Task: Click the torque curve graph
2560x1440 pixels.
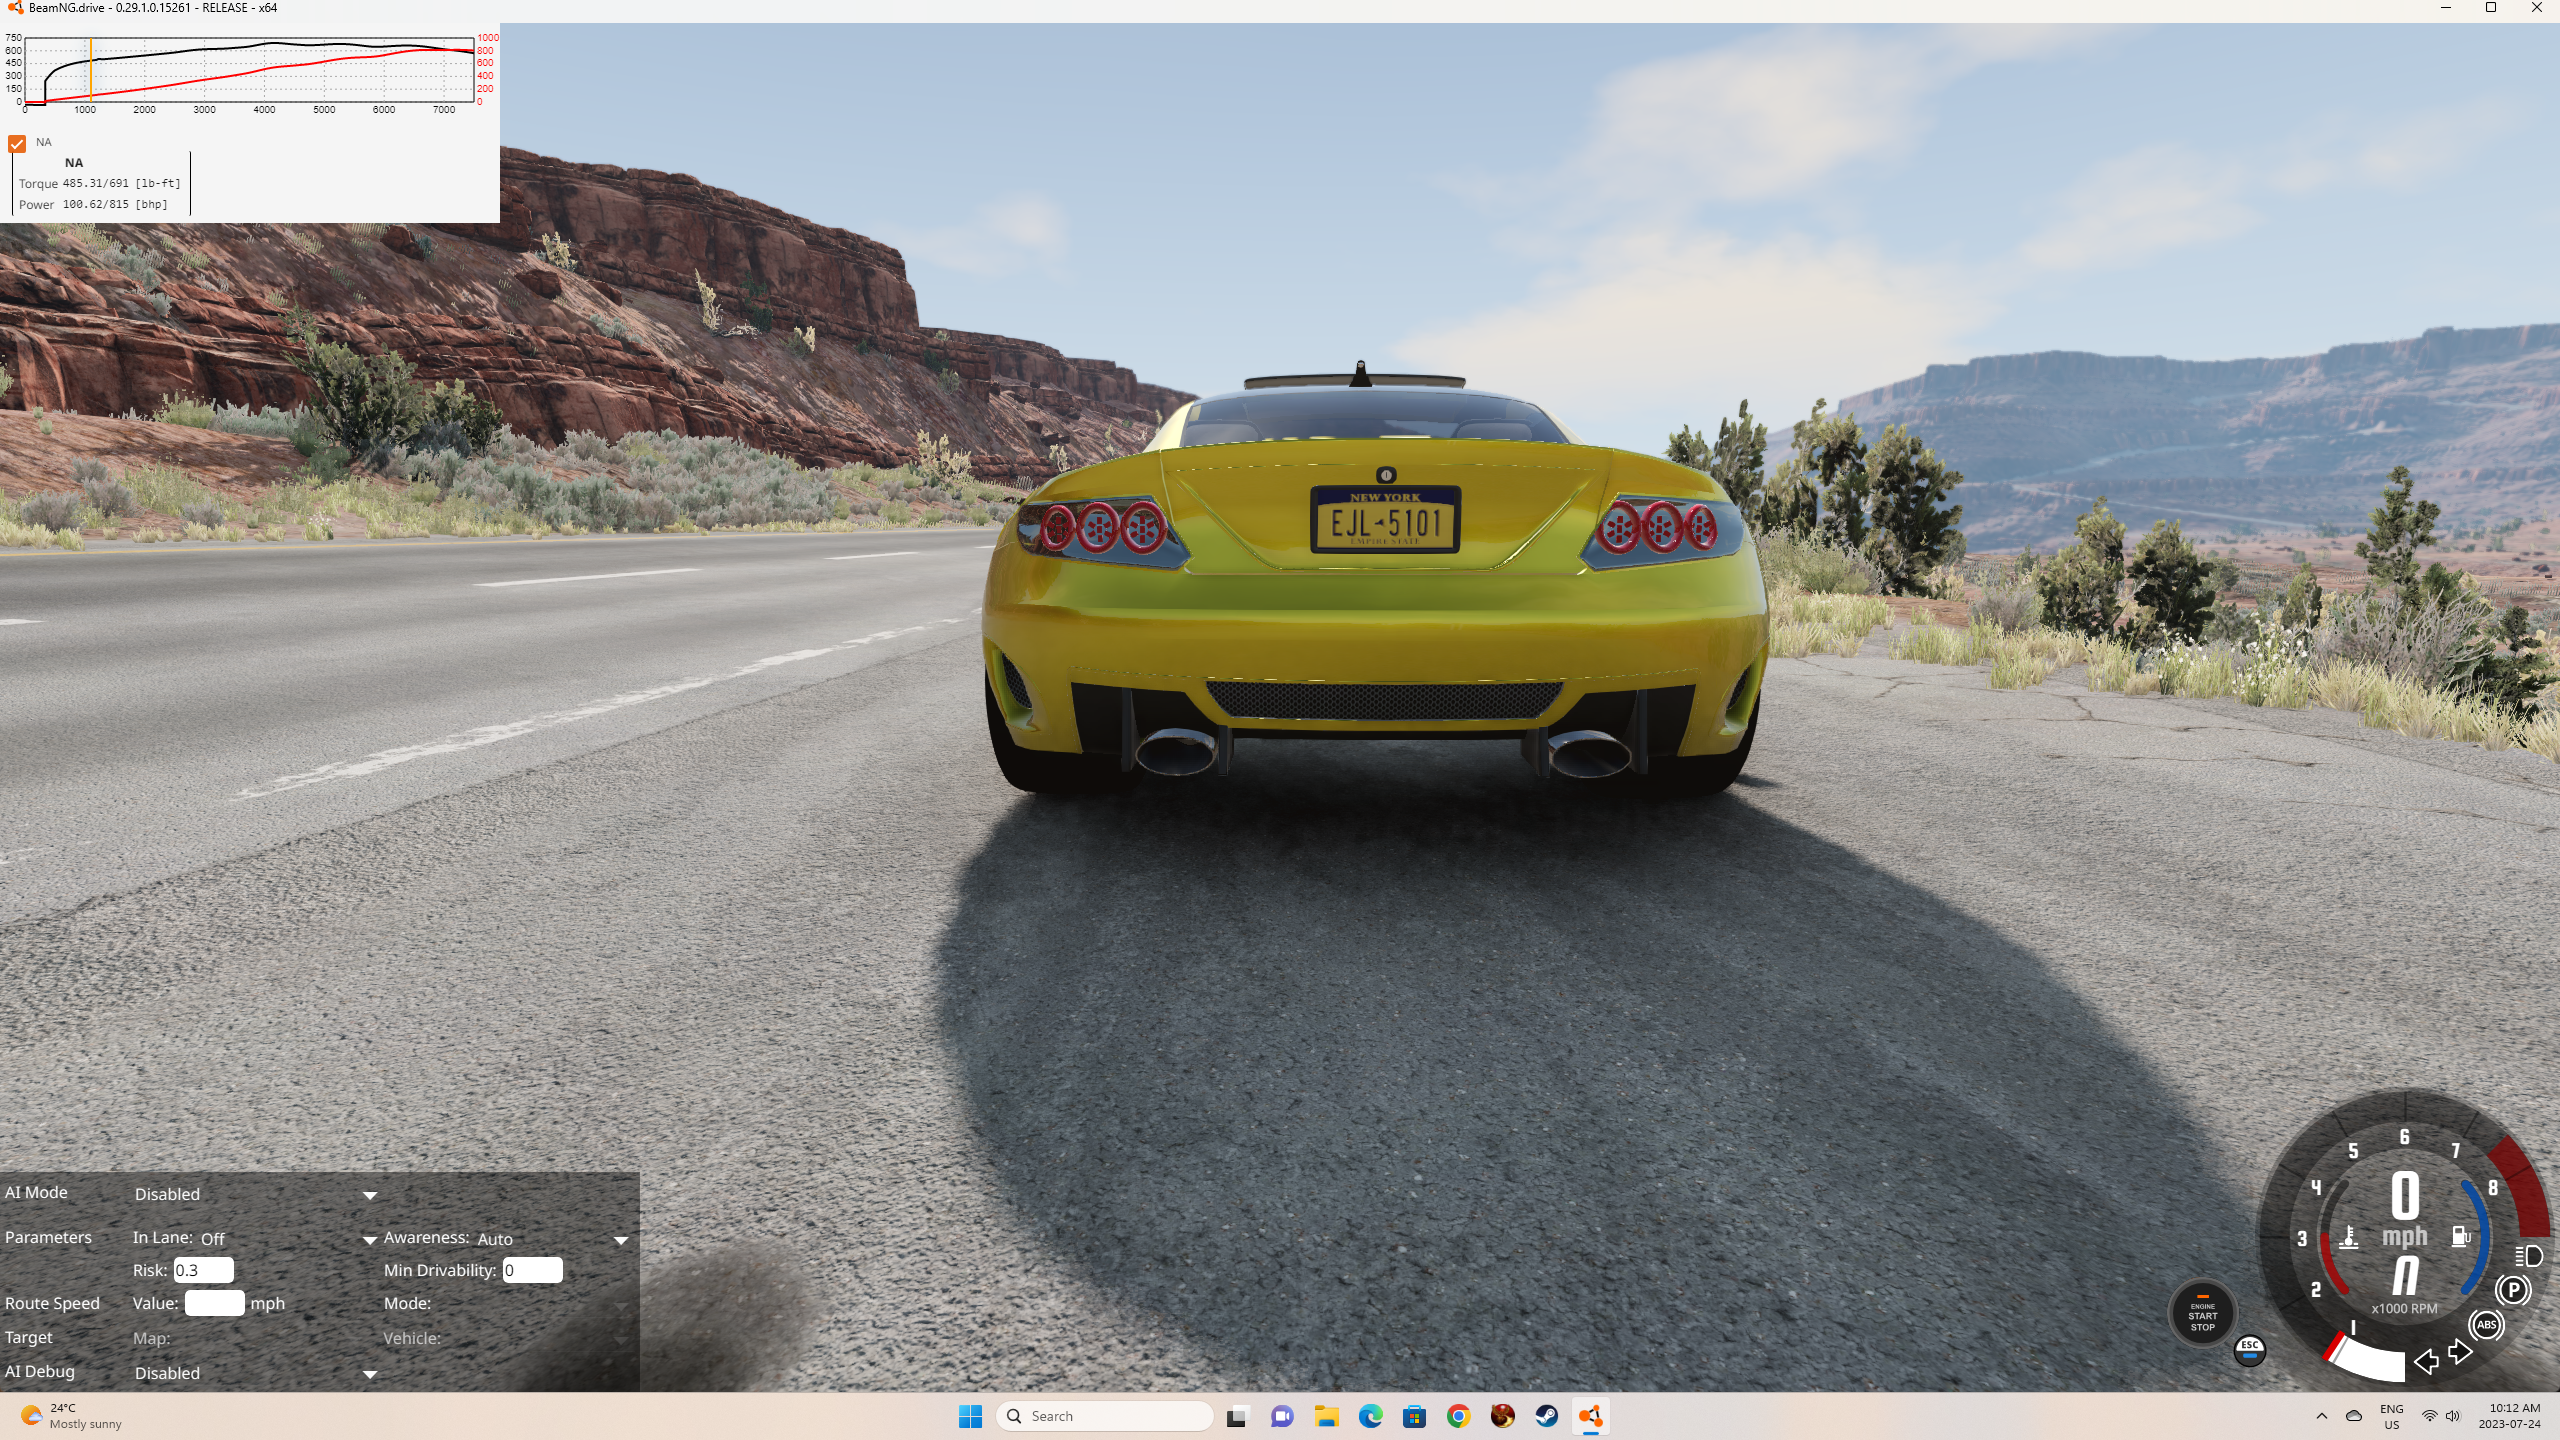Action: [248, 70]
